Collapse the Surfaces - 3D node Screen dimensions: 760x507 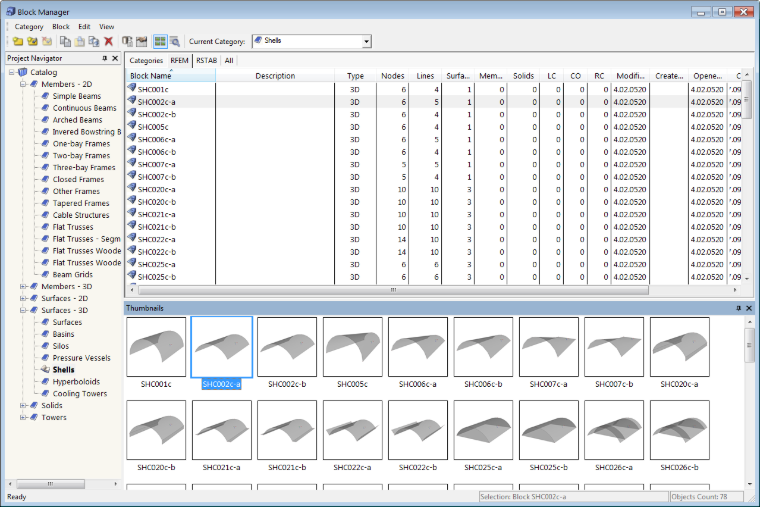[x=23, y=310]
